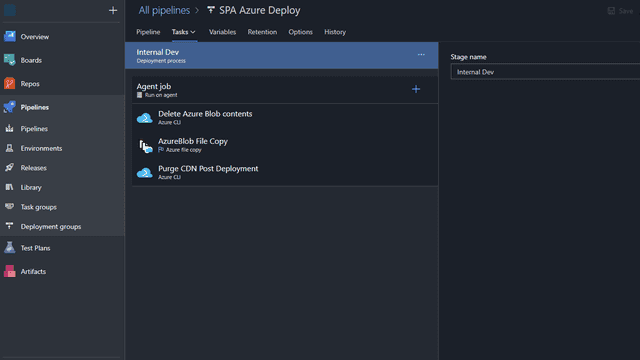640x360 pixels.
Task: Click the Artifacts label
Action: click(33, 271)
